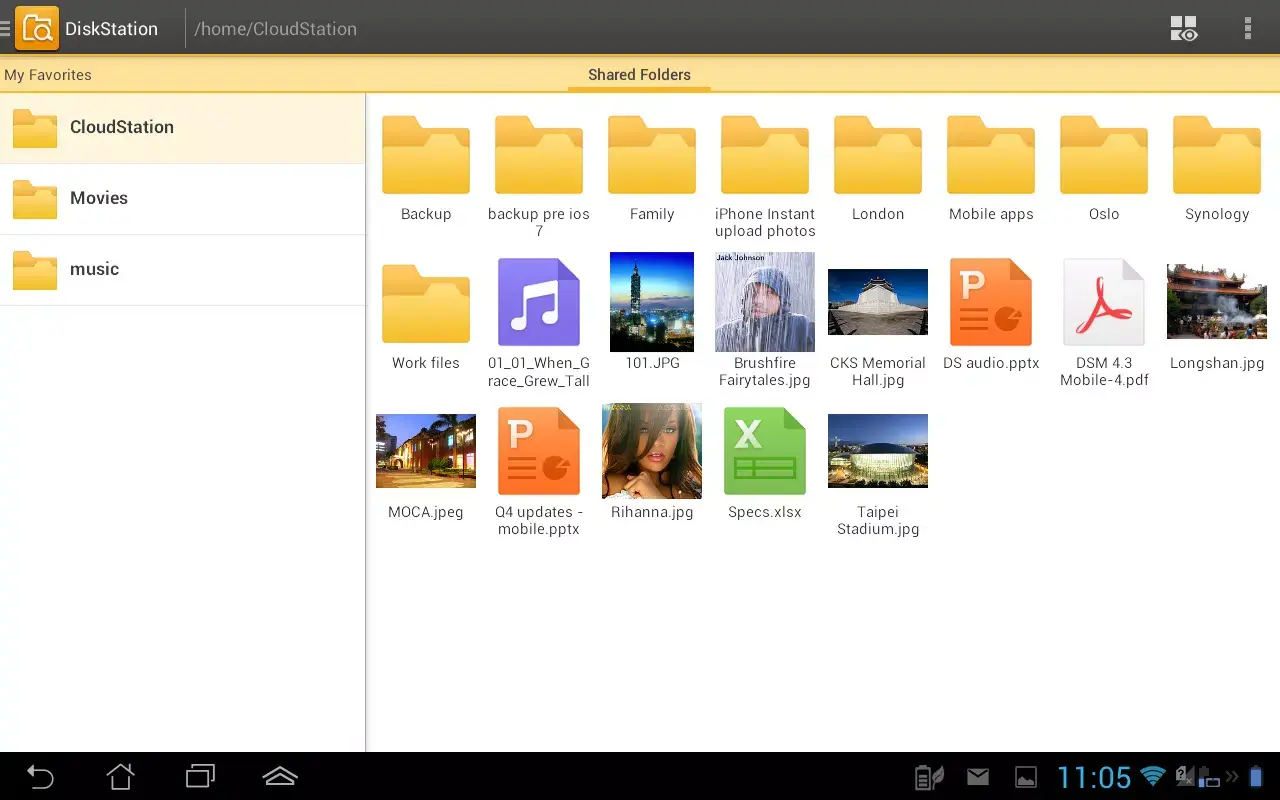1280x800 pixels.
Task: Select the music folder in sidebar
Action: pyautogui.click(x=93, y=269)
